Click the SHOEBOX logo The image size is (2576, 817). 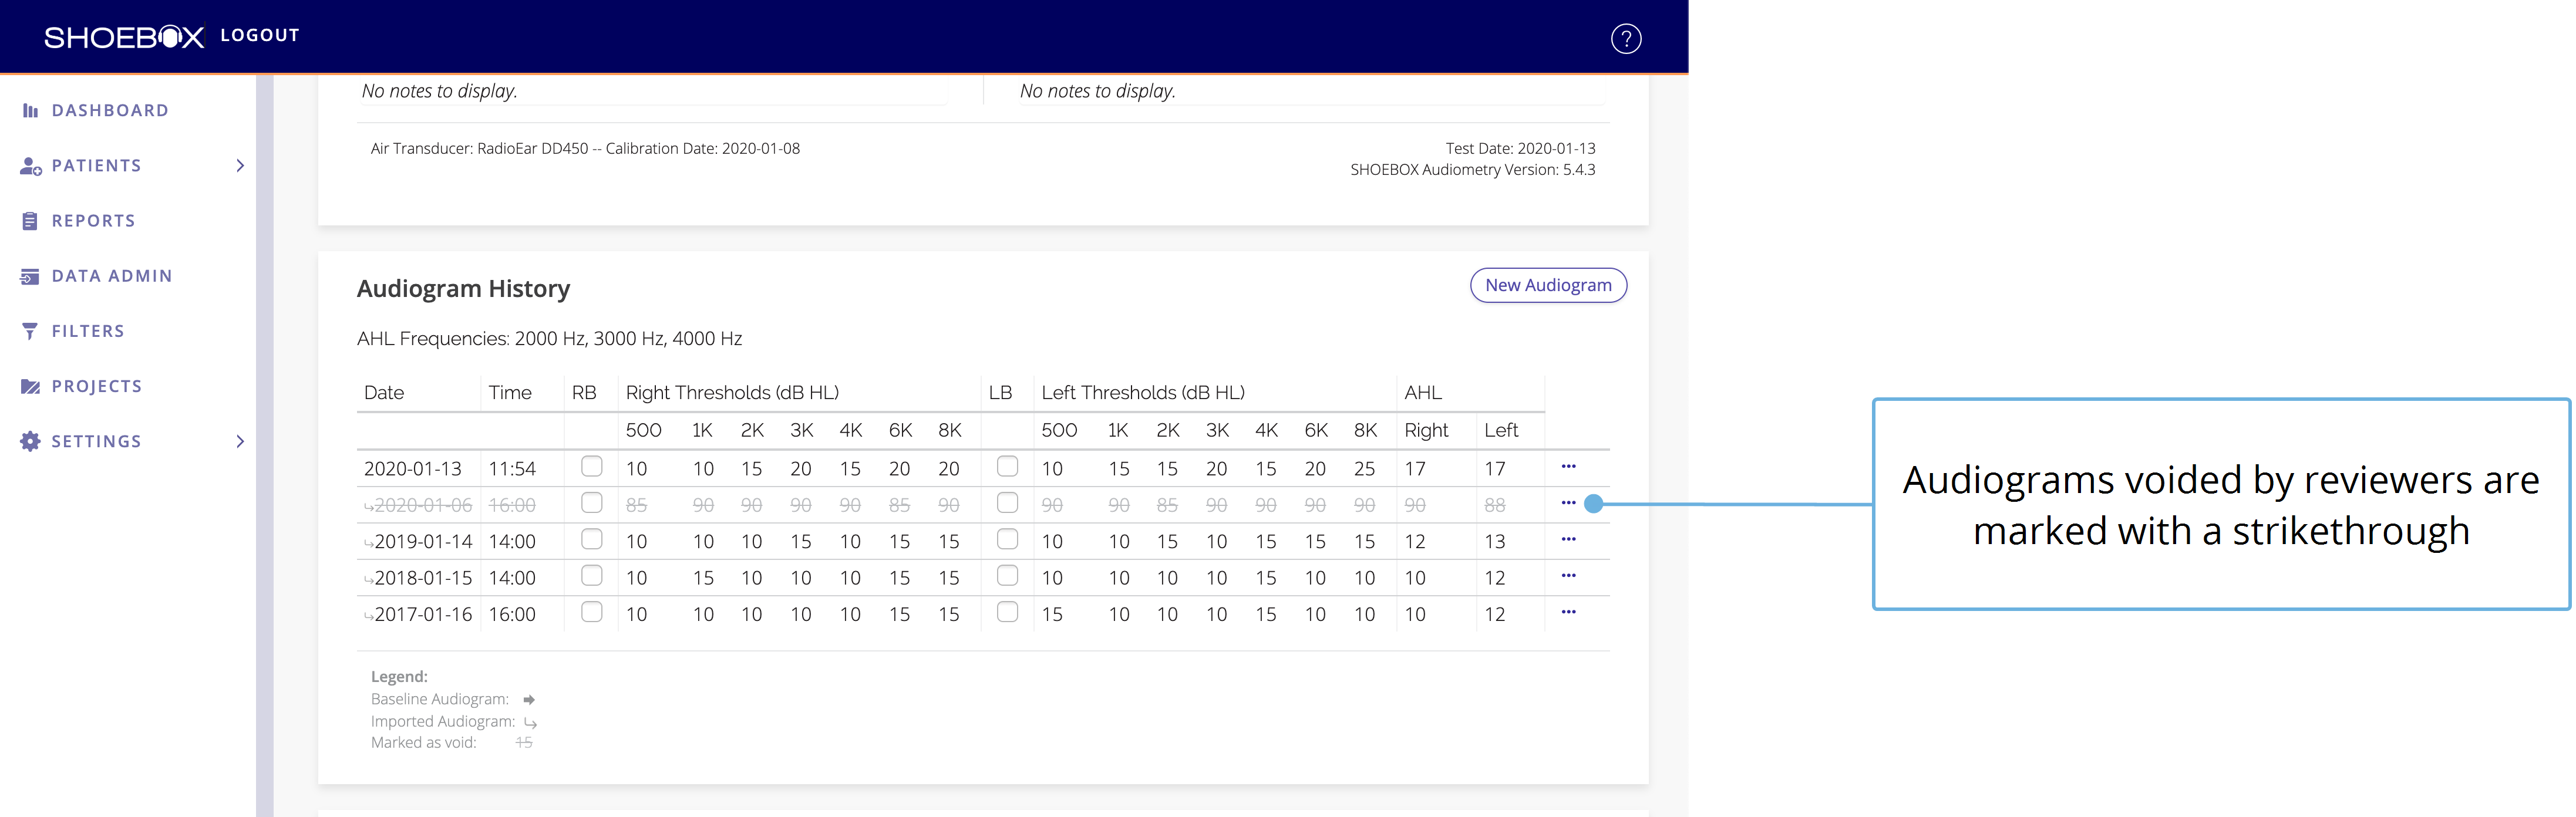point(124,37)
